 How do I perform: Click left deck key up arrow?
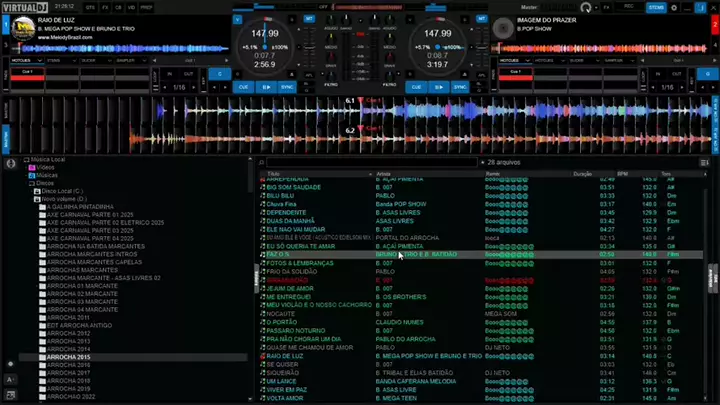[225, 87]
